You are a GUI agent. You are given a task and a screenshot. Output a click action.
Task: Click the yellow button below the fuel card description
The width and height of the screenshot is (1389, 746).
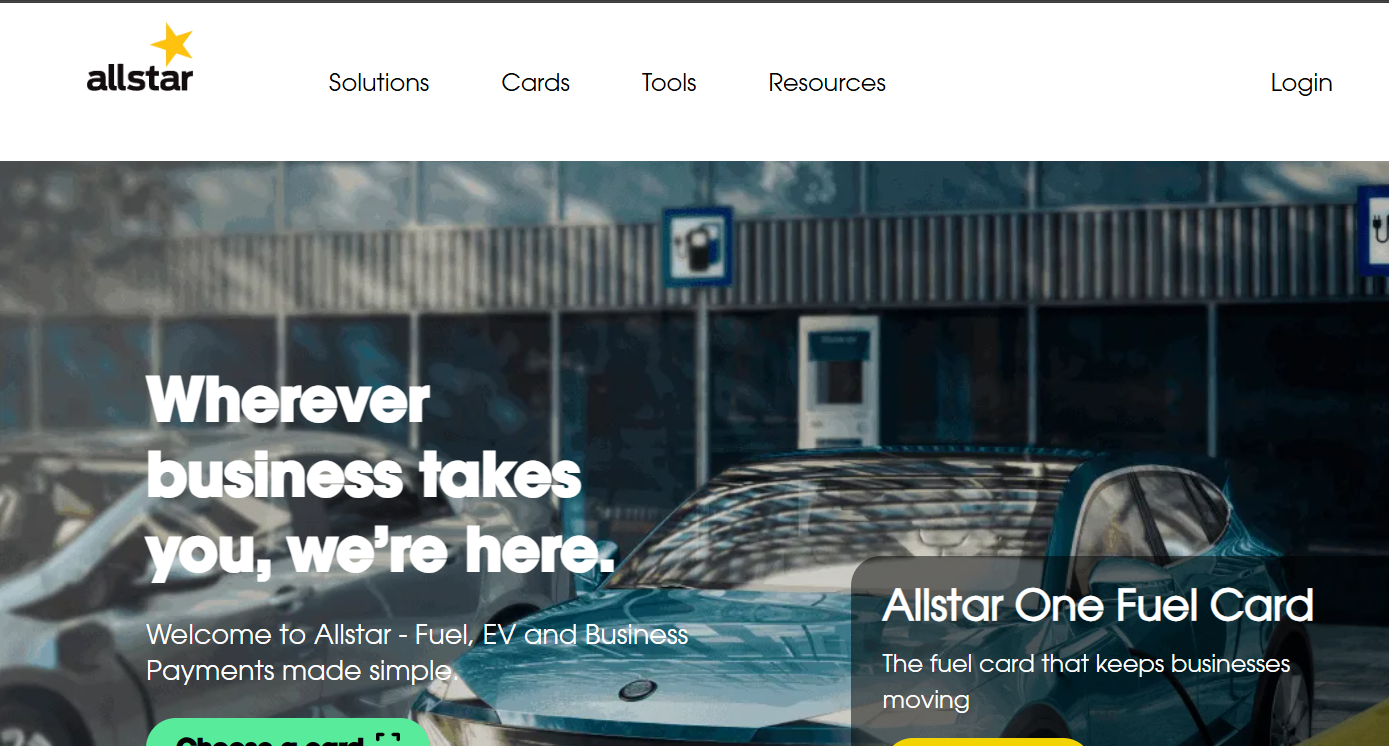pyautogui.click(x=988, y=742)
